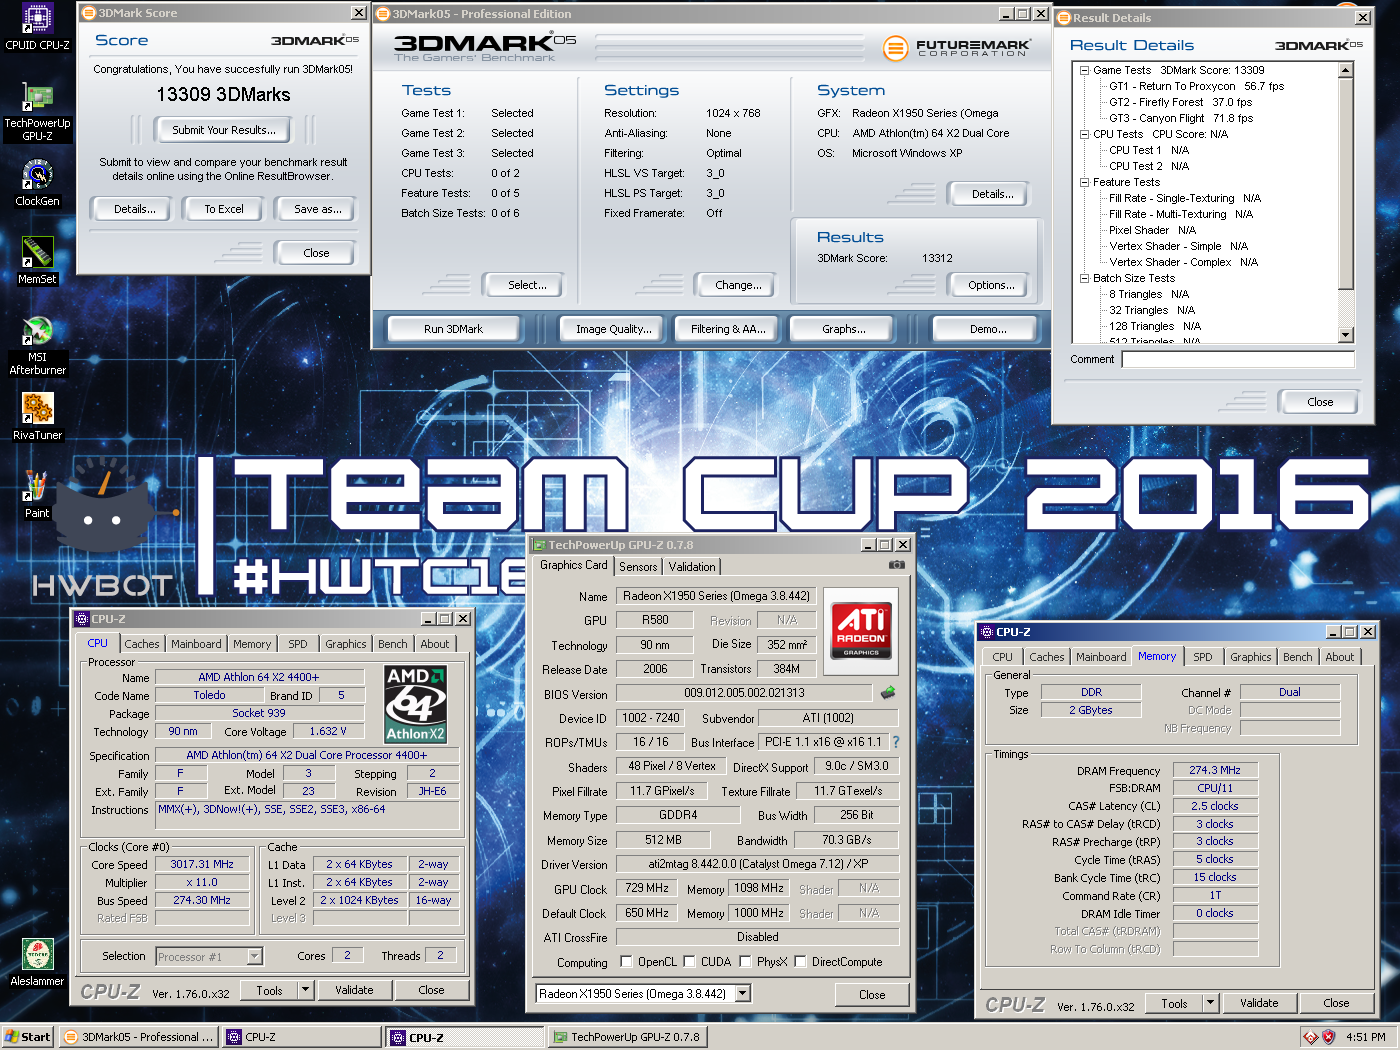Viewport: 1400px width, 1050px height.
Task: Open Mainboard tab in left CPU-Z
Action: tap(196, 644)
